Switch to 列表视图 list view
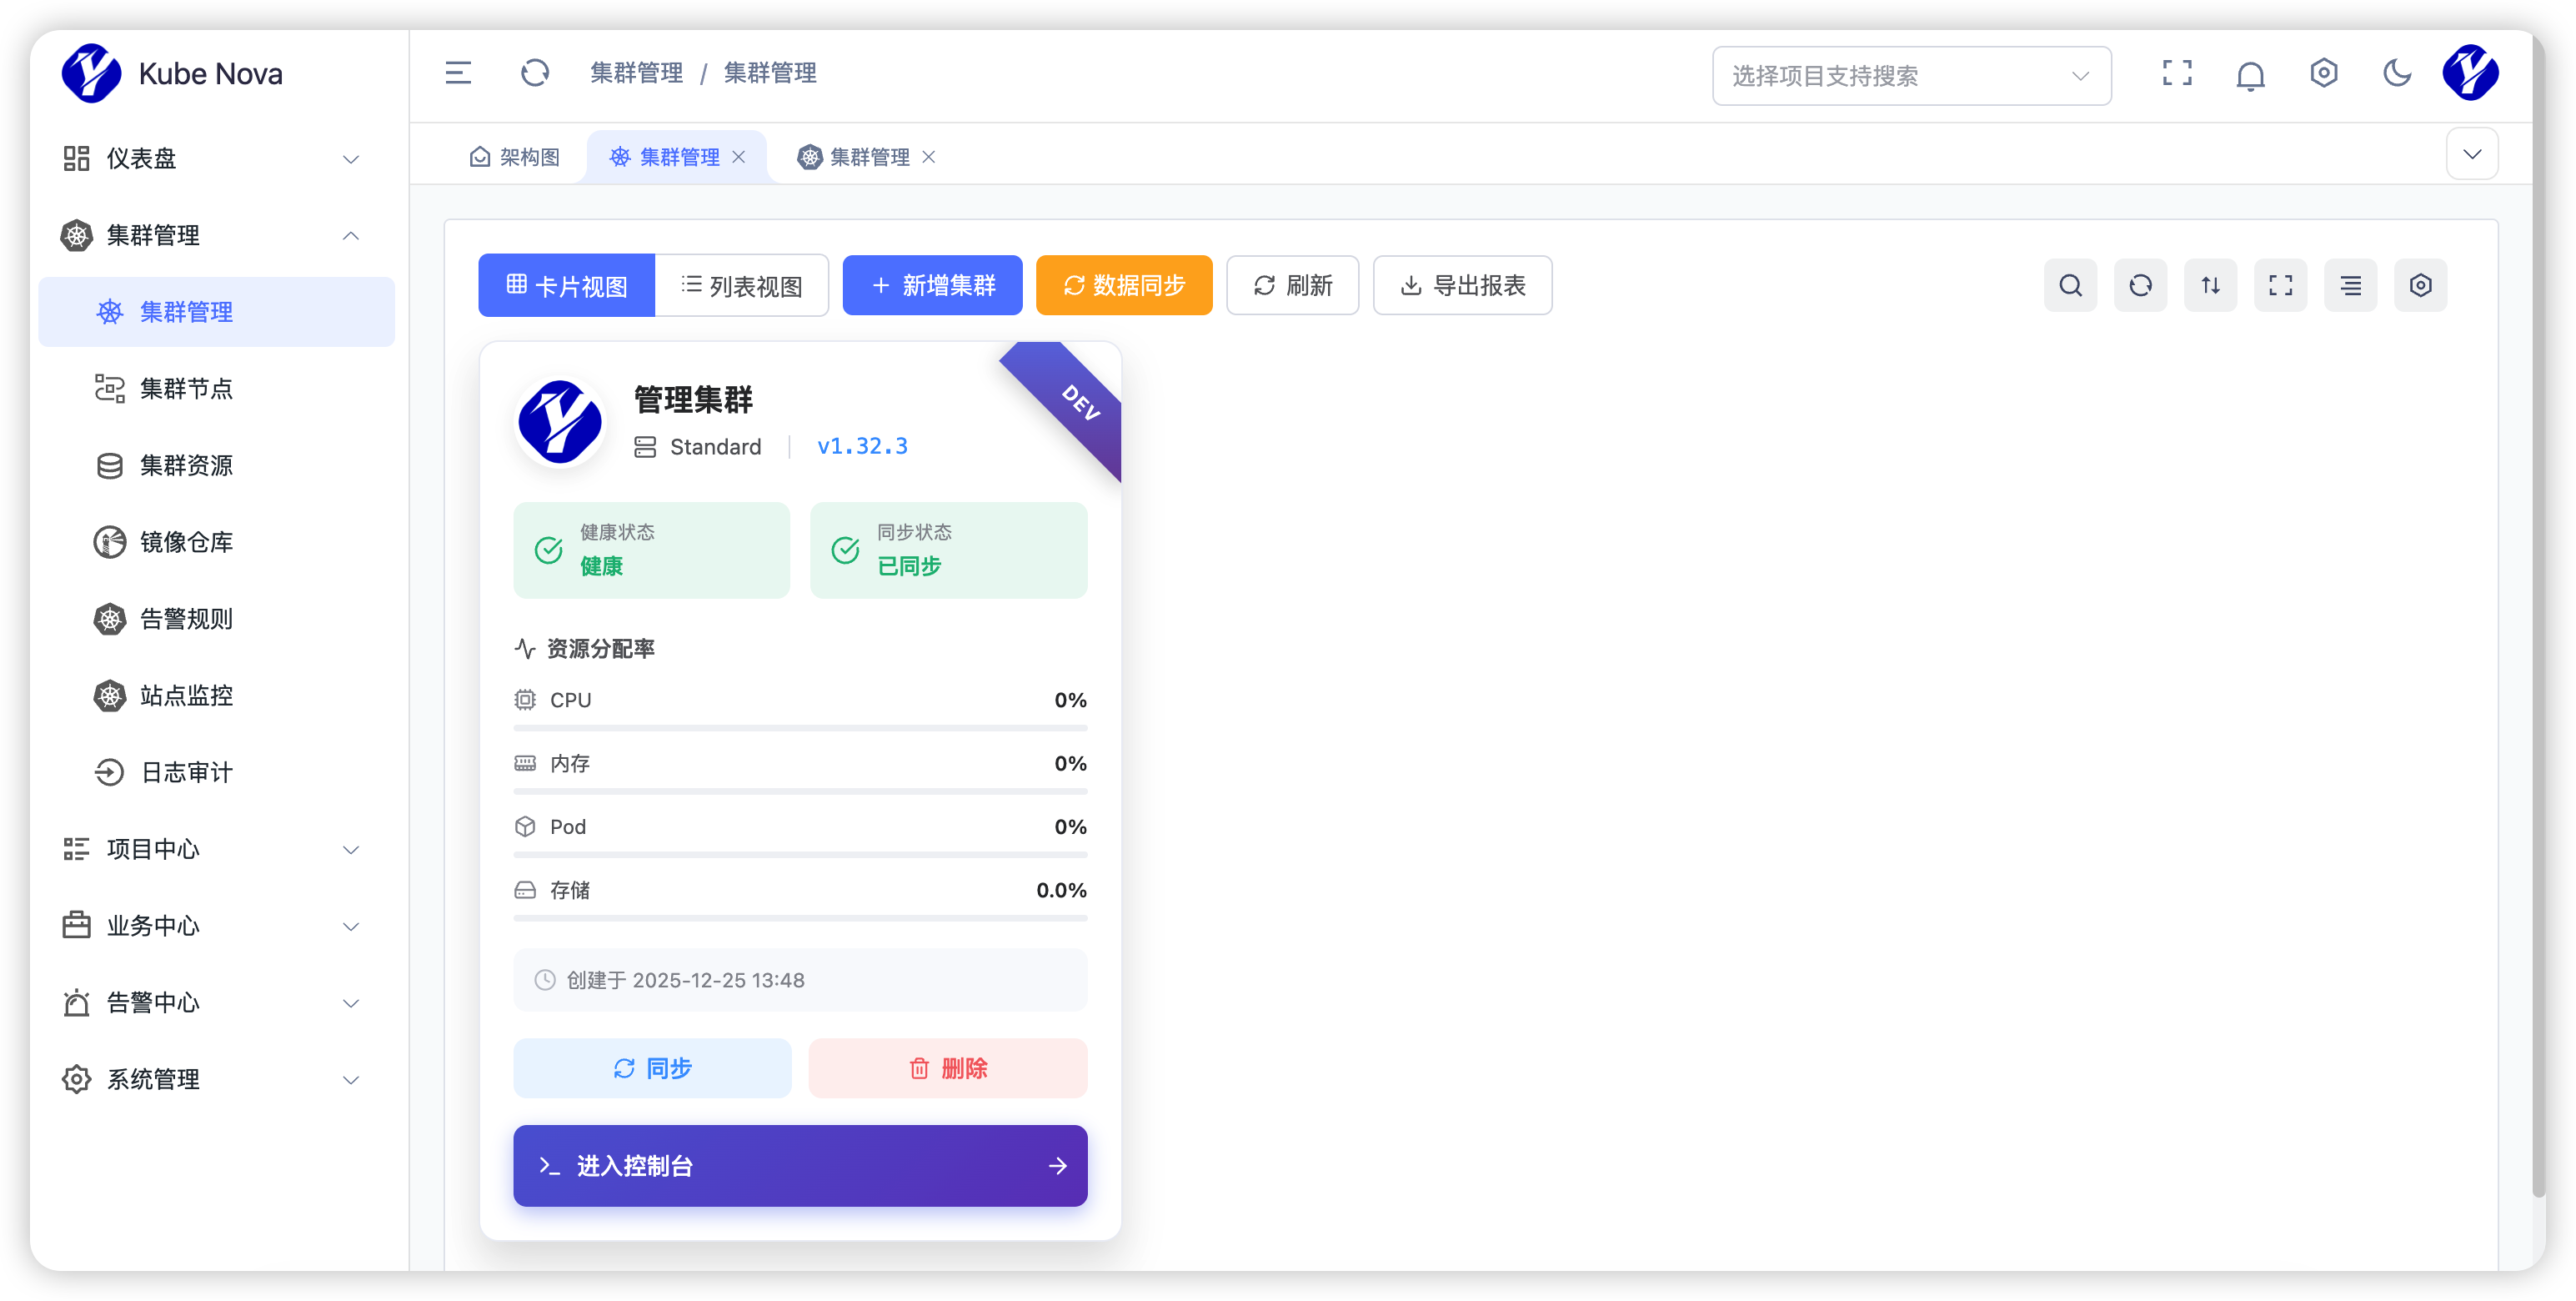The image size is (2576, 1301). [742, 286]
